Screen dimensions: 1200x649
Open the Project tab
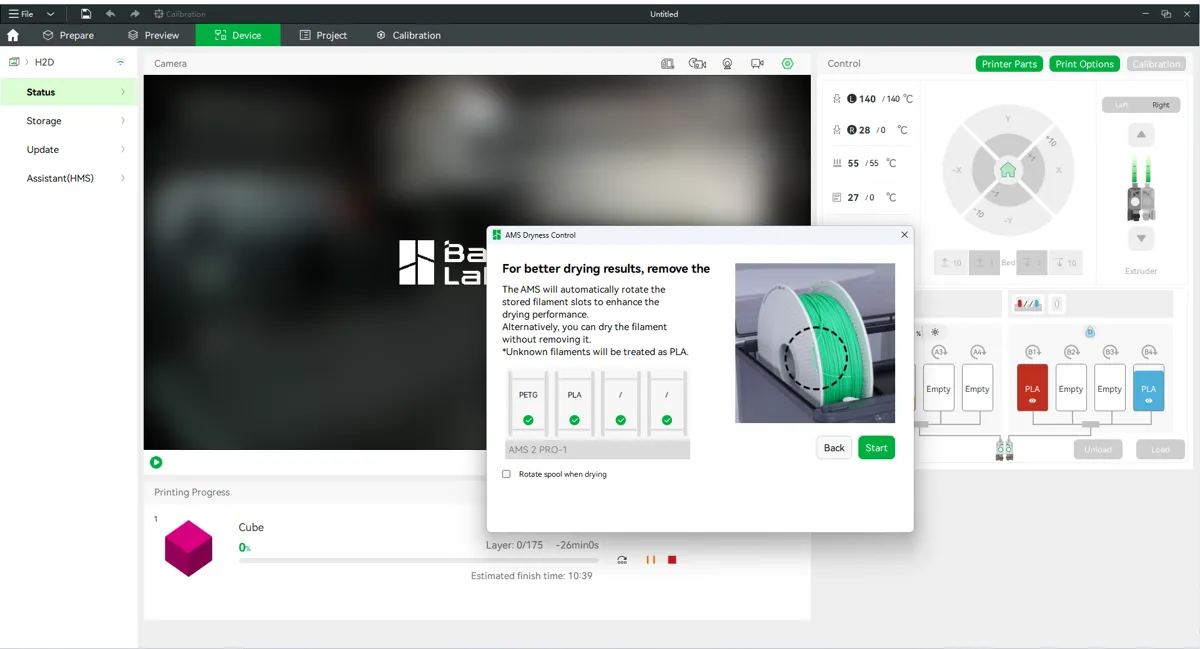[x=324, y=35]
